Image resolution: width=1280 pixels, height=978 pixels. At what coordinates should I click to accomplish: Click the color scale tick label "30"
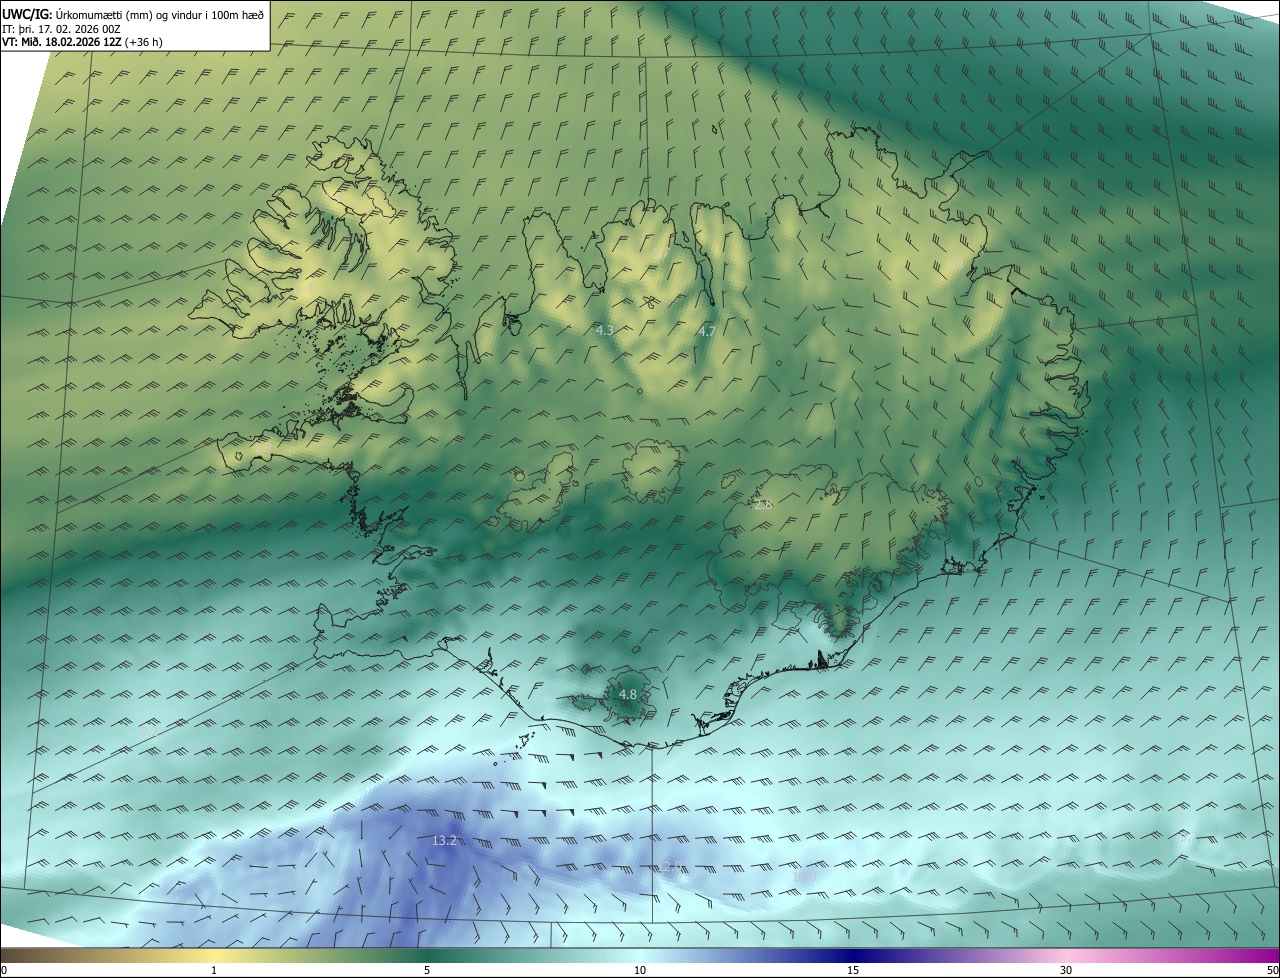[1066, 970]
